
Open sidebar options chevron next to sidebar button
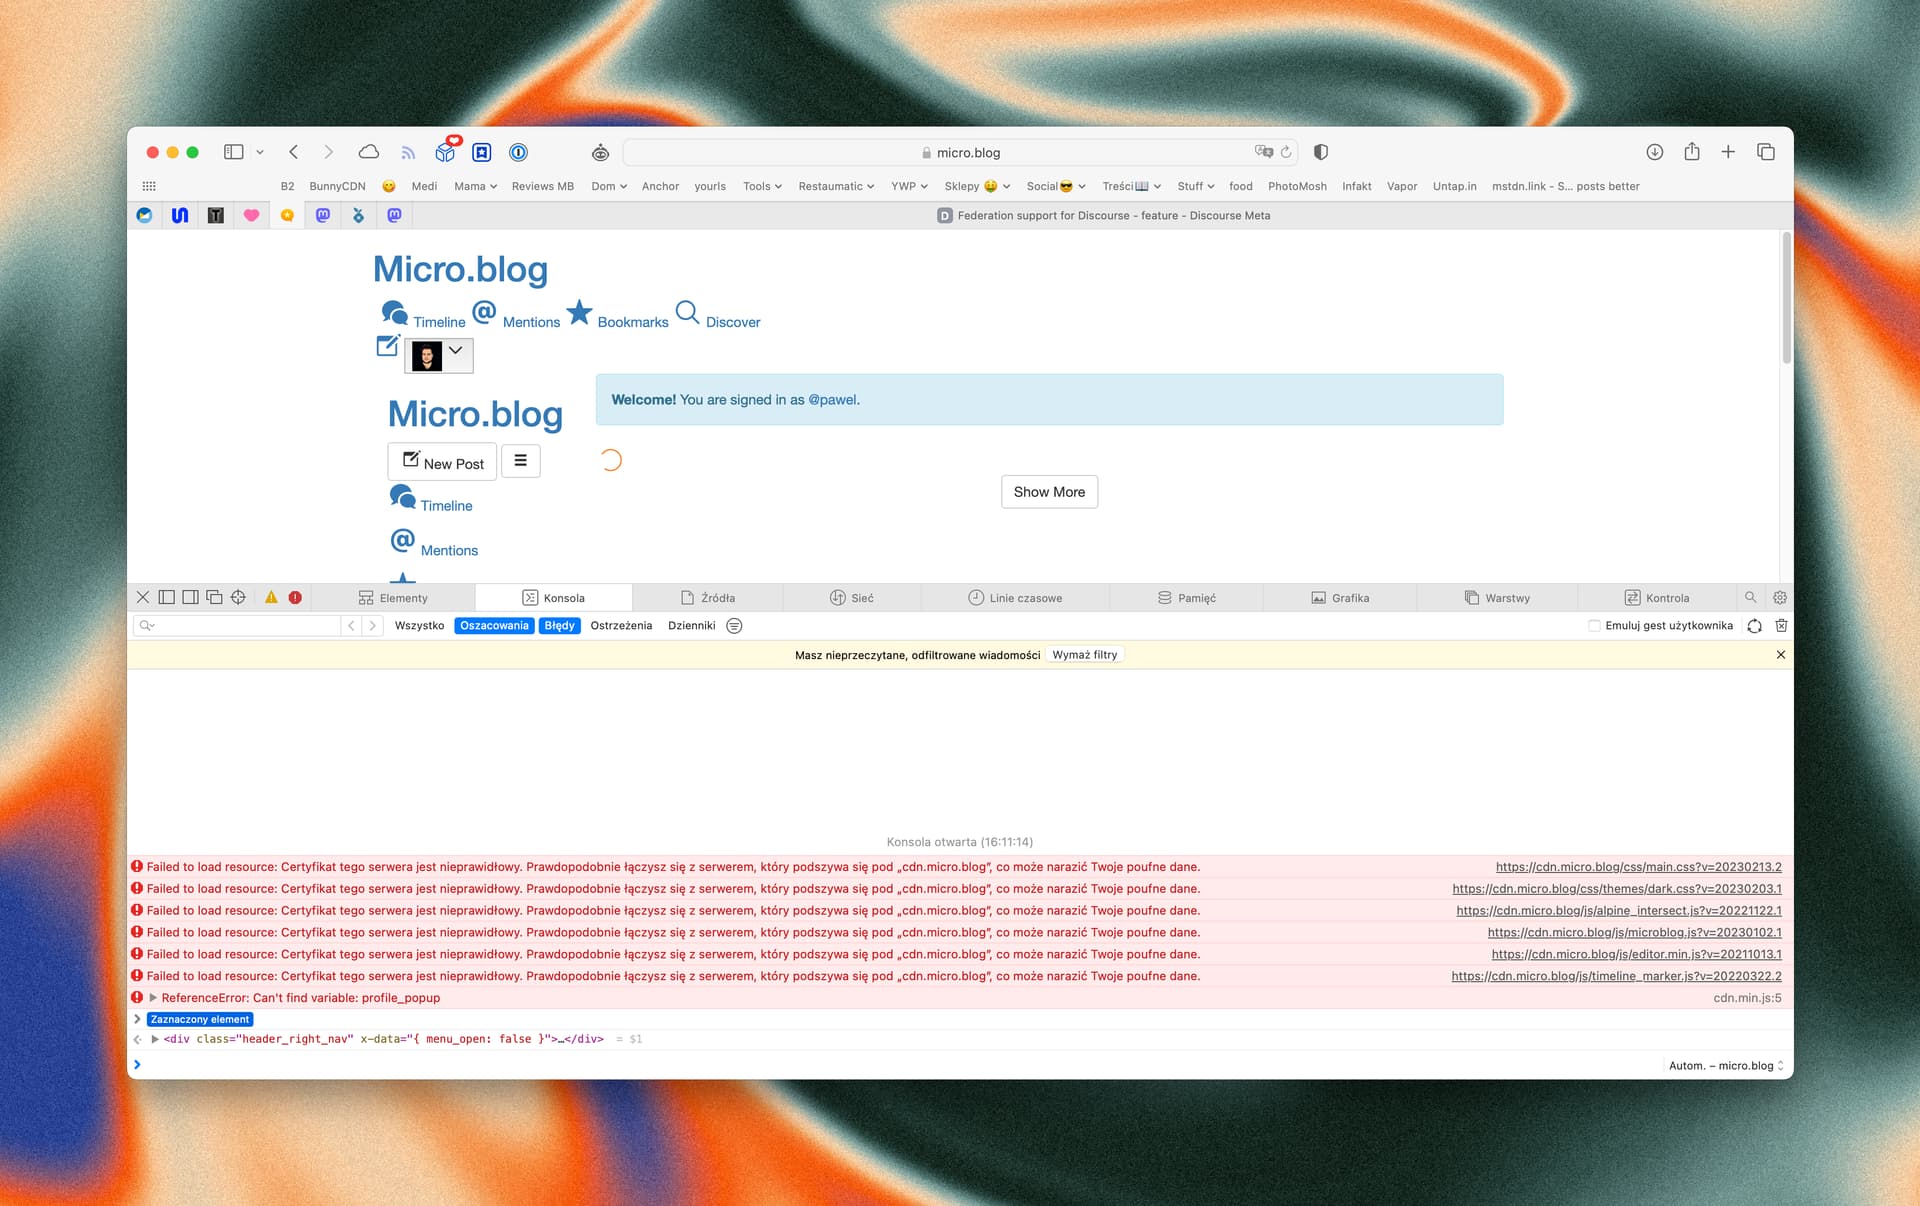(260, 152)
